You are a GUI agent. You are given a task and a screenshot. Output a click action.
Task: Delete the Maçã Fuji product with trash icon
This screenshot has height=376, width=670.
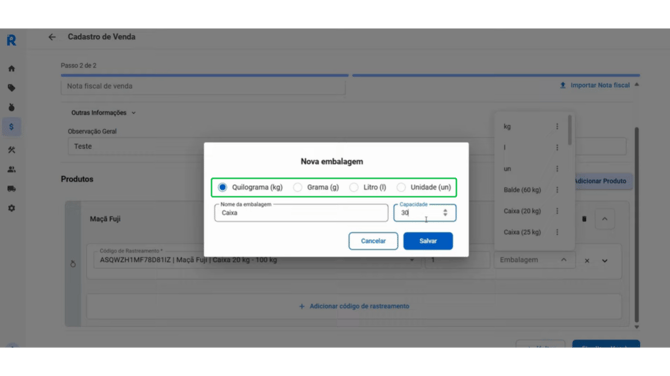click(584, 219)
